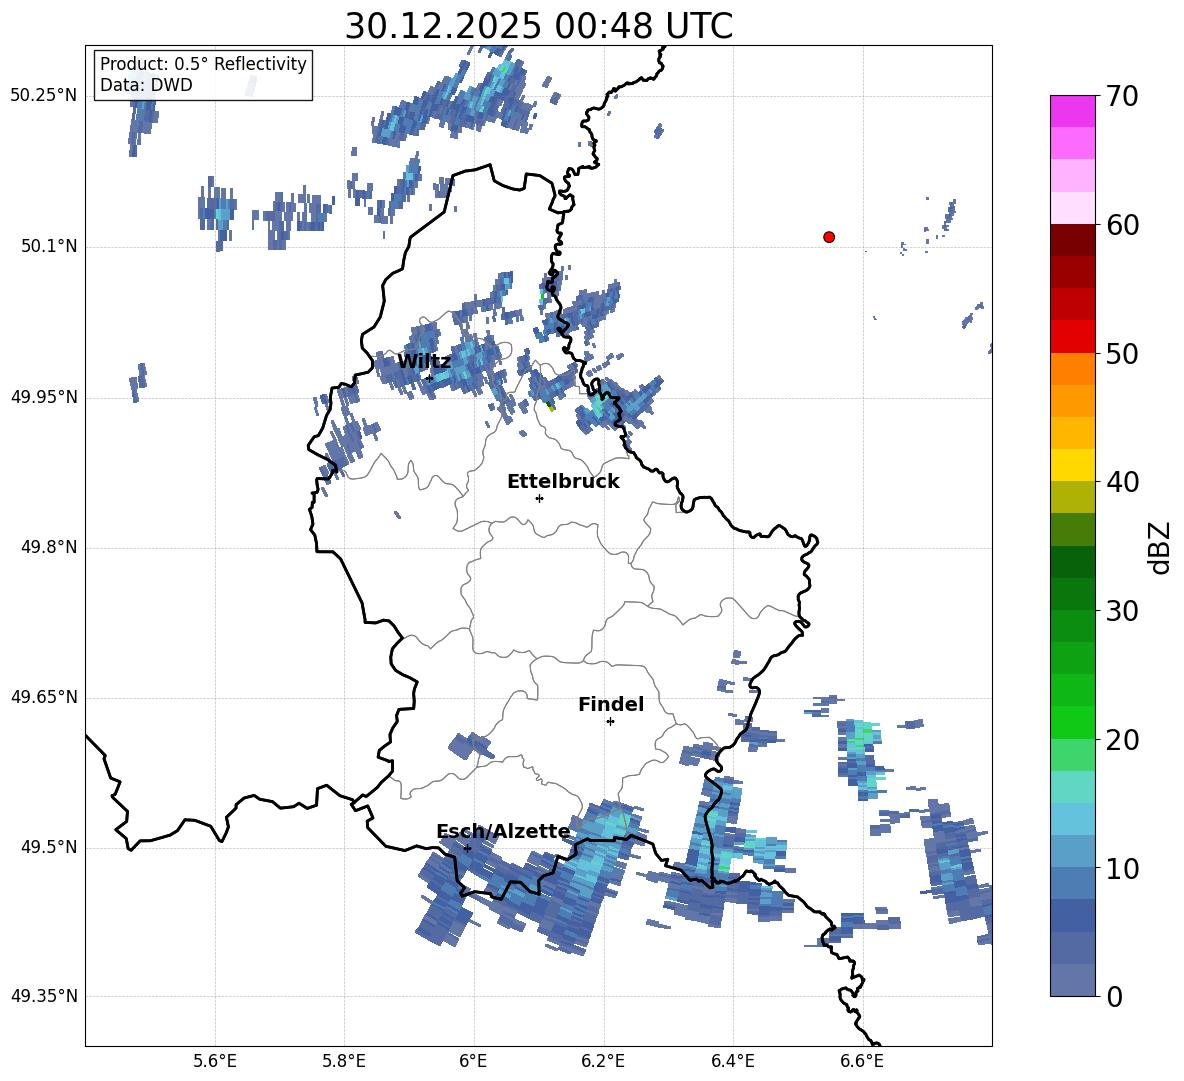Click the 60 value on the colorbar
Image resolution: width=1184 pixels, height=1081 pixels.
pyautogui.click(x=1122, y=225)
